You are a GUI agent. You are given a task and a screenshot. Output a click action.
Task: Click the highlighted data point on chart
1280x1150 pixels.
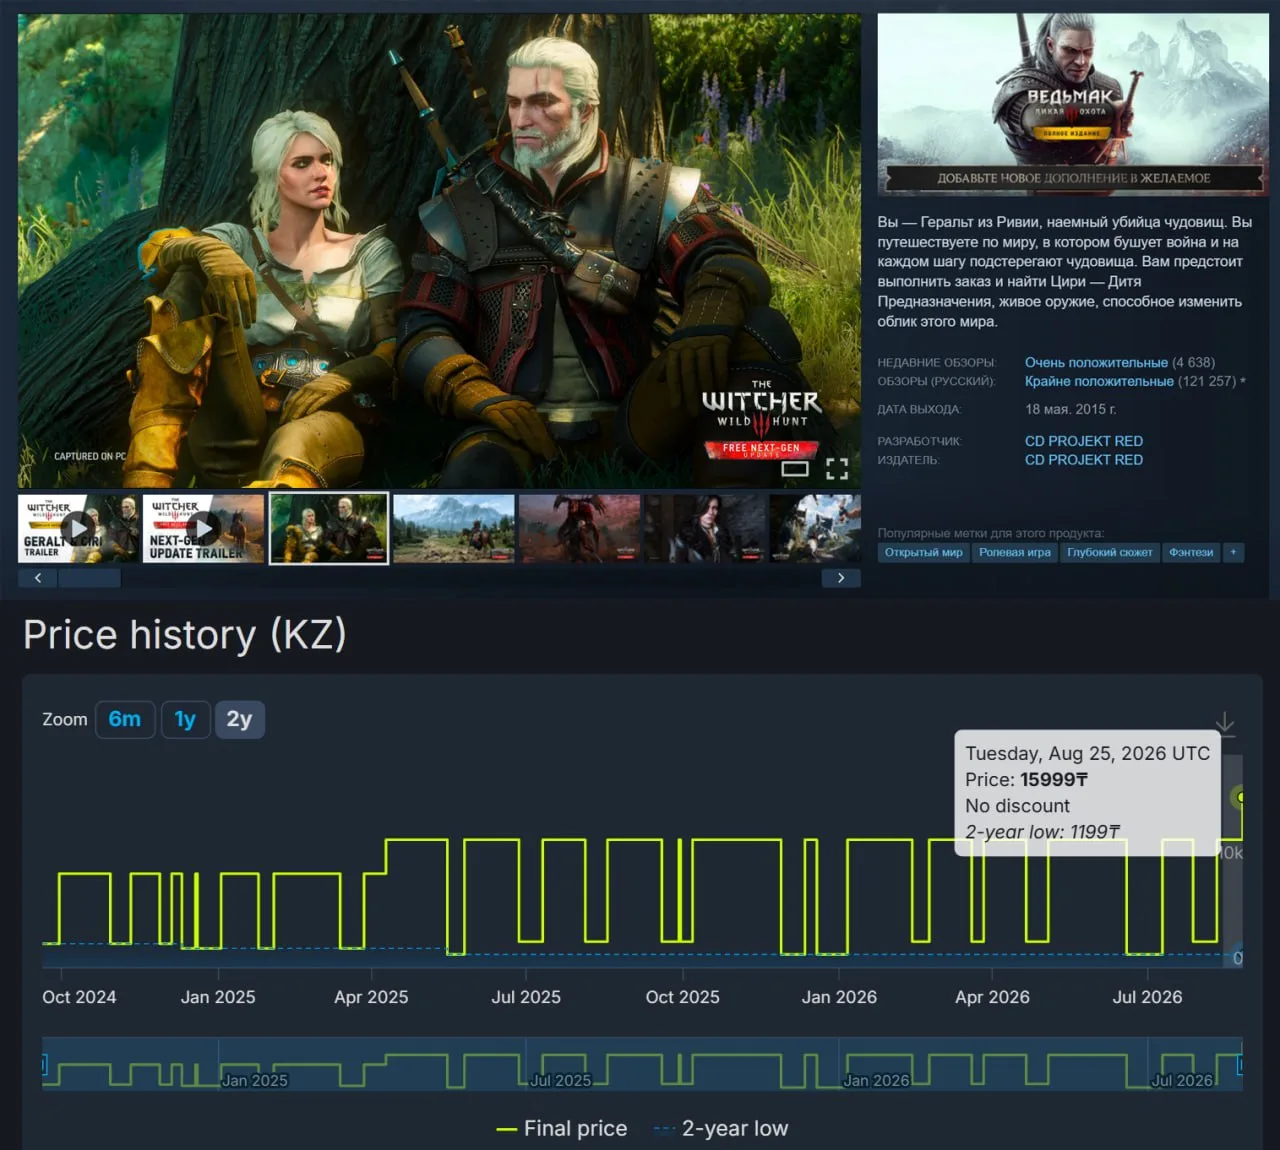[x=1241, y=797]
